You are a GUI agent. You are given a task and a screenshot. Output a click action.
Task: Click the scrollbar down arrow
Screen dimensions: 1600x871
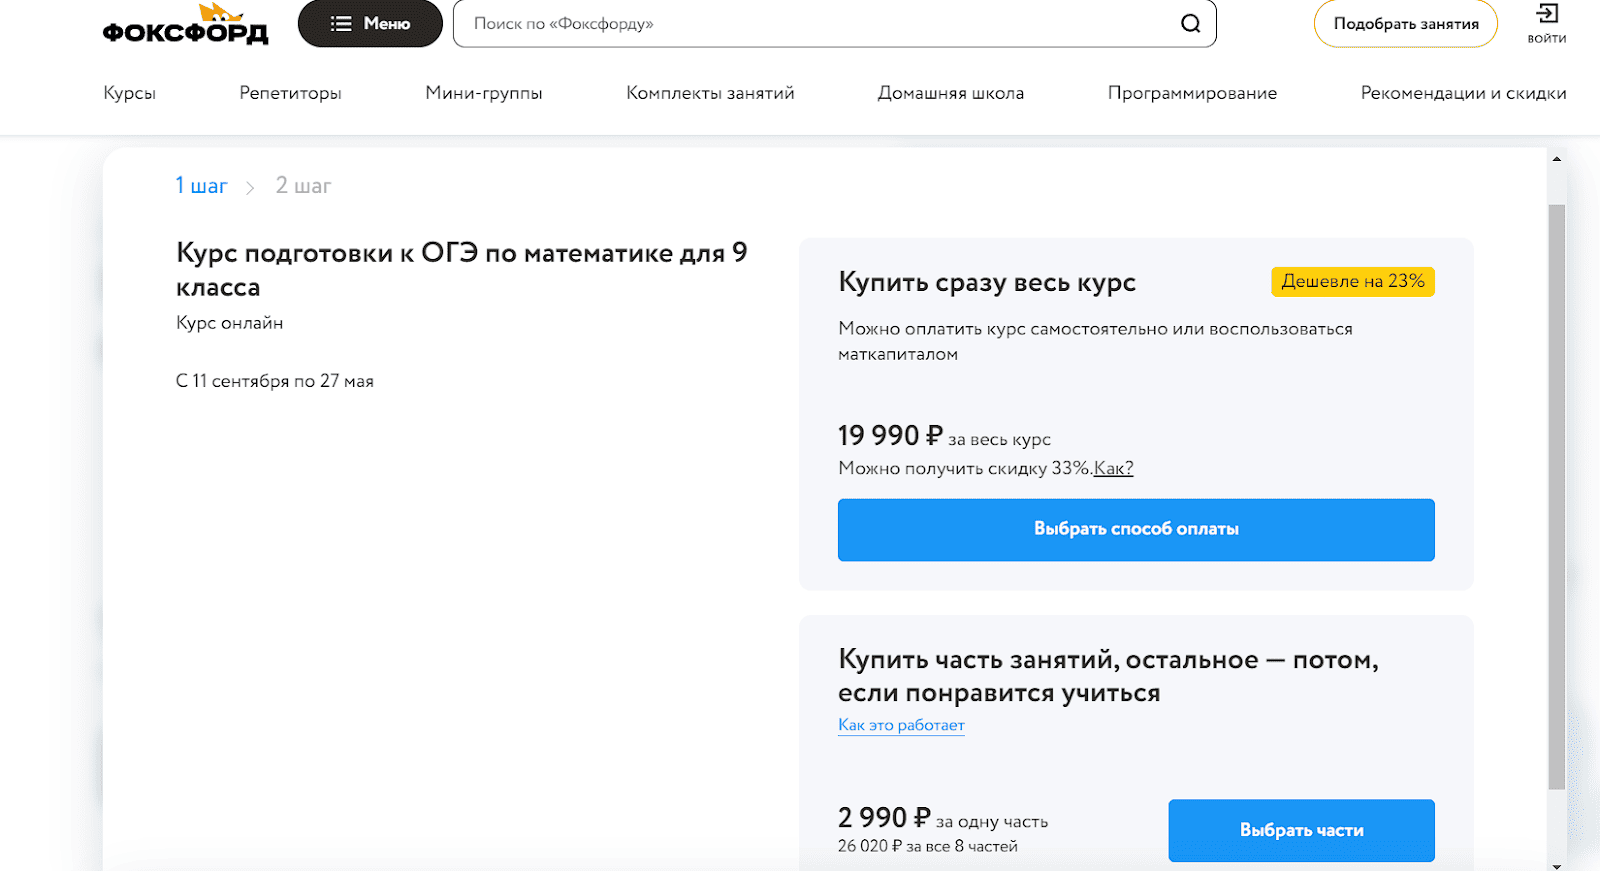pyautogui.click(x=1556, y=865)
